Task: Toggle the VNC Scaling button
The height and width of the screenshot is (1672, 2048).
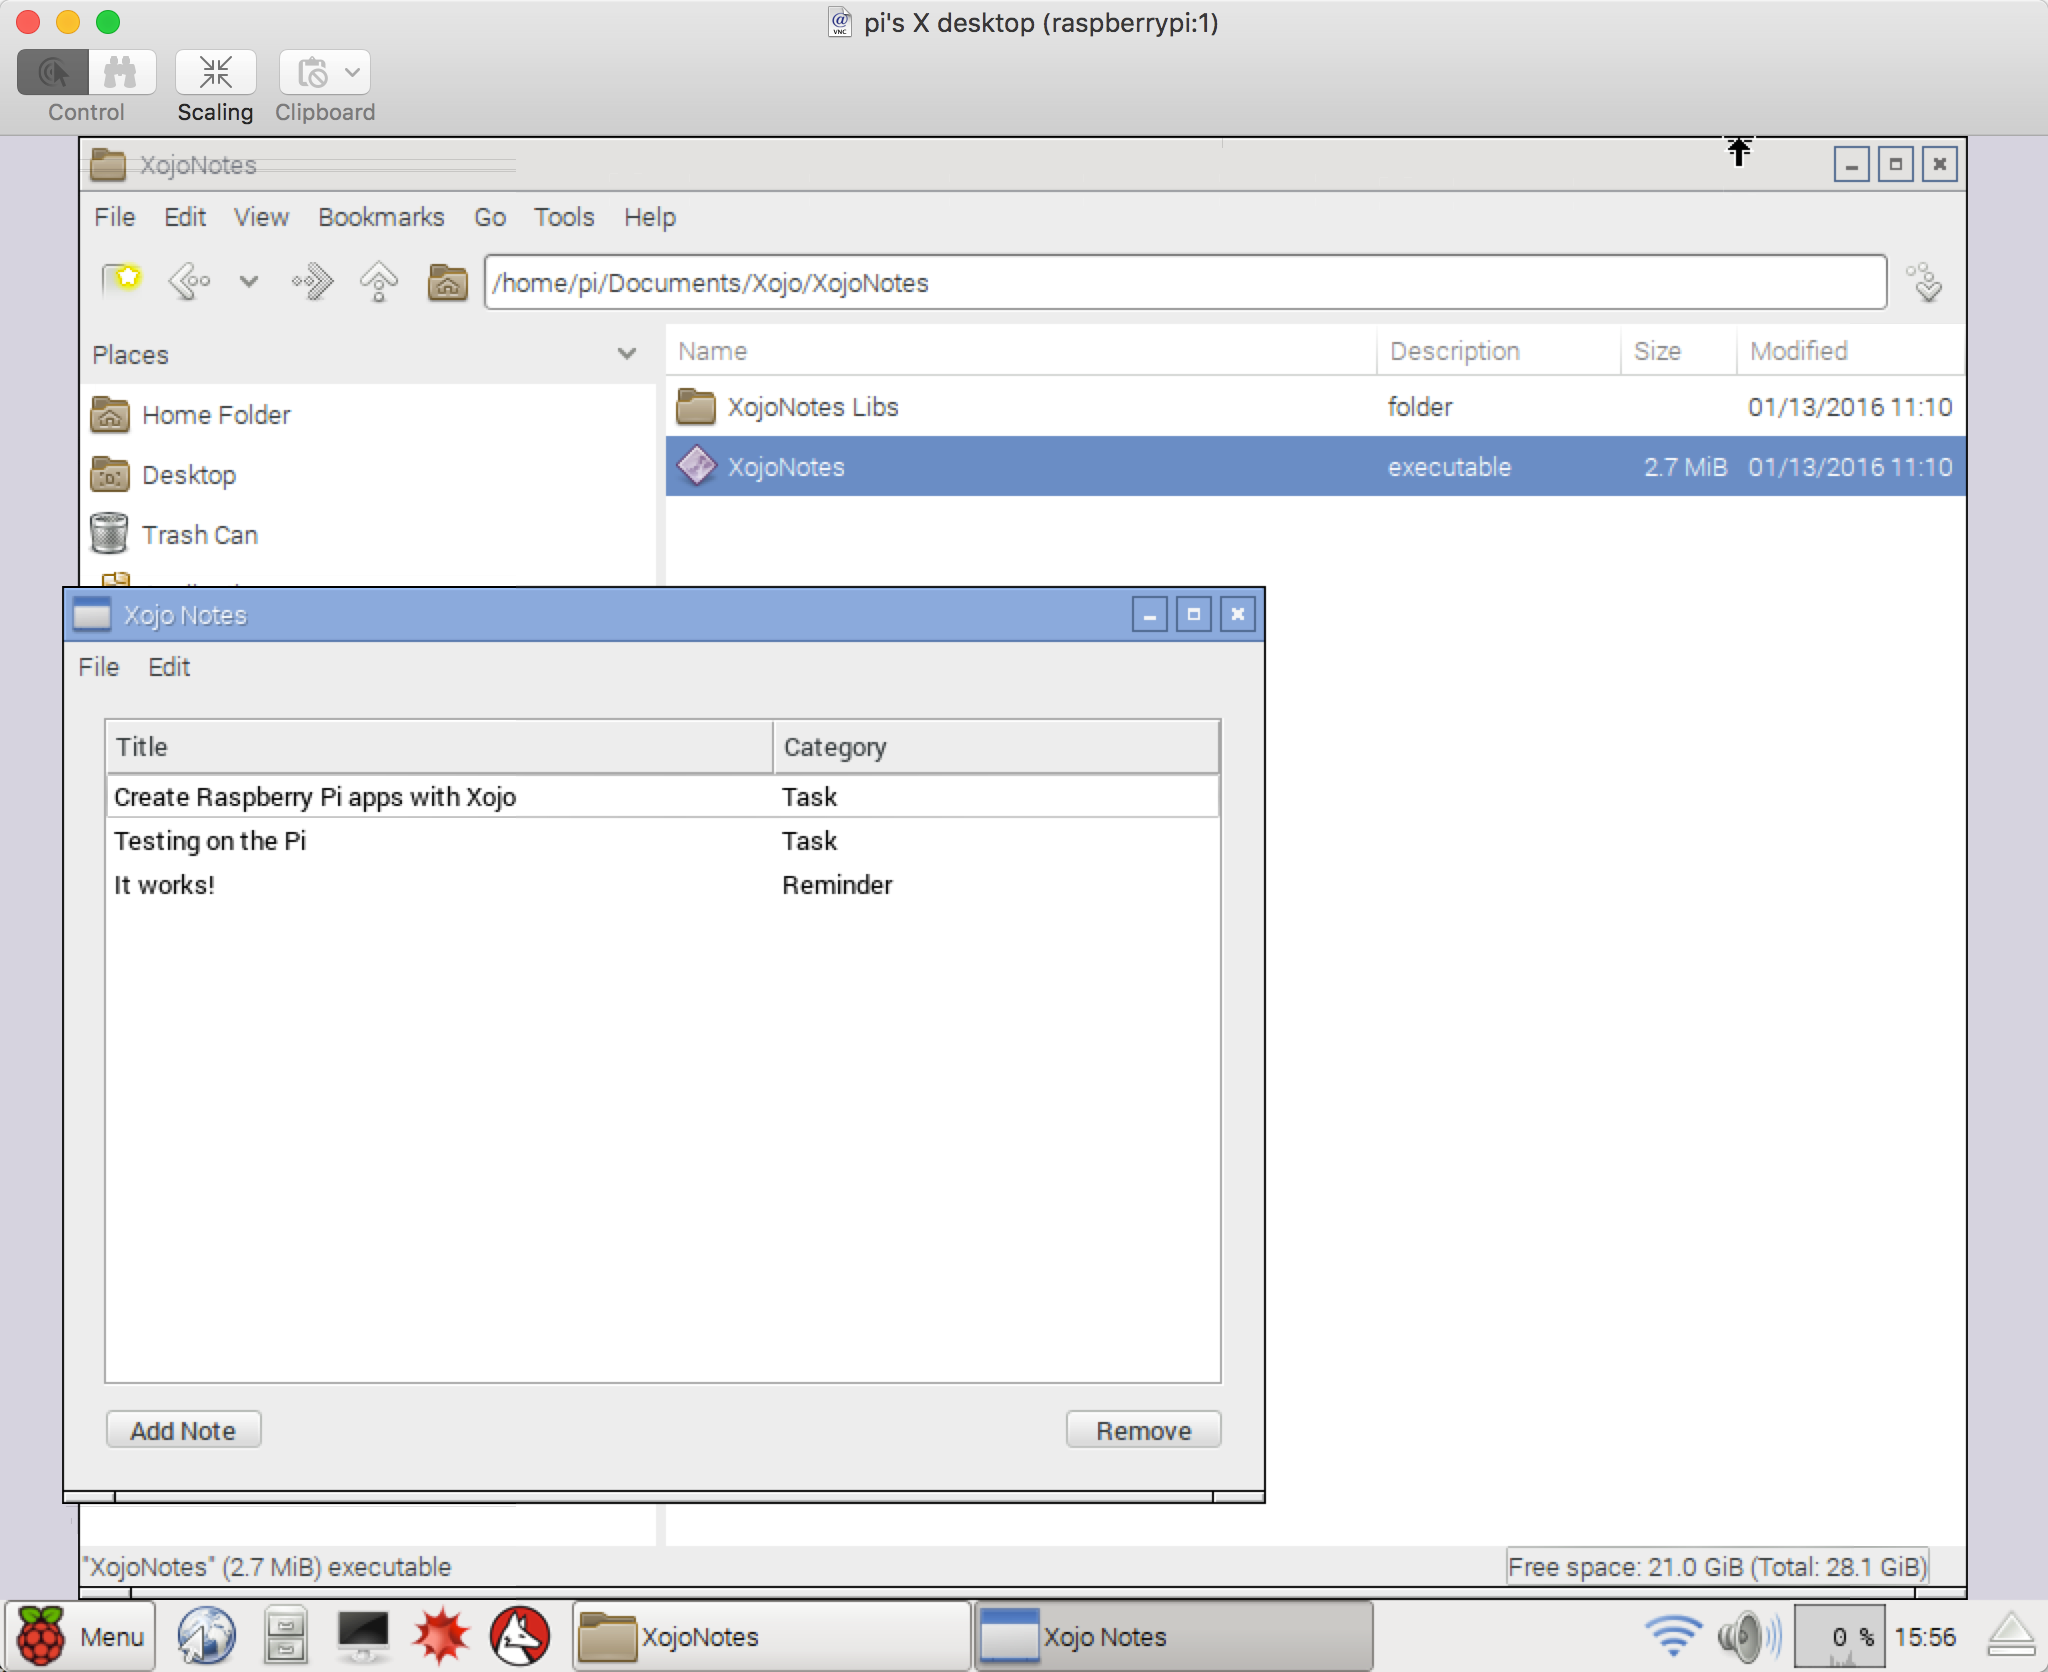Action: pos(215,73)
